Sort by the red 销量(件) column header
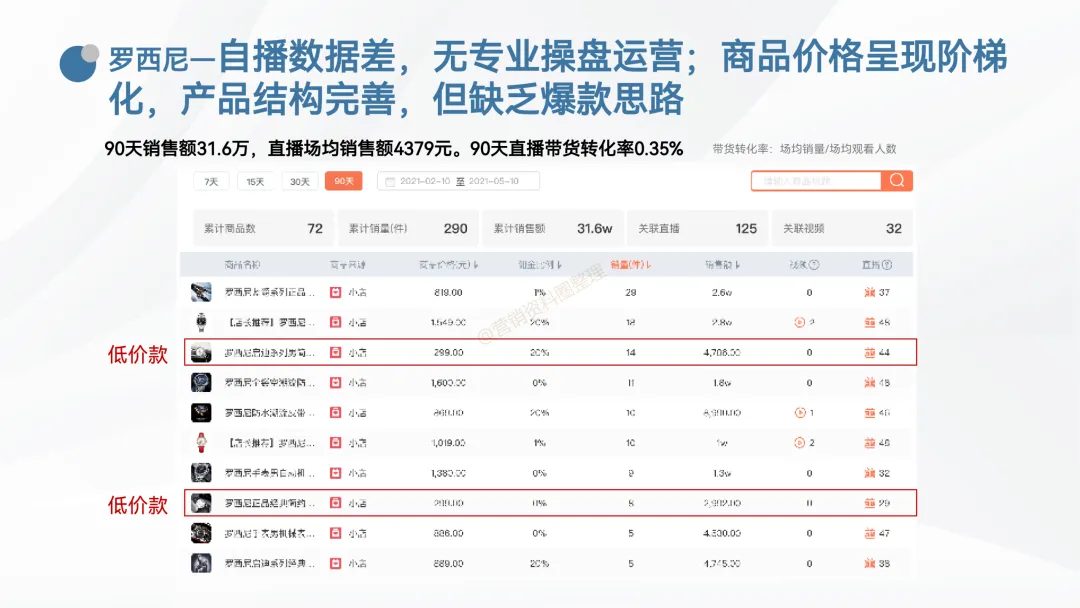Screen dimensions: 1080x608 point(631,264)
